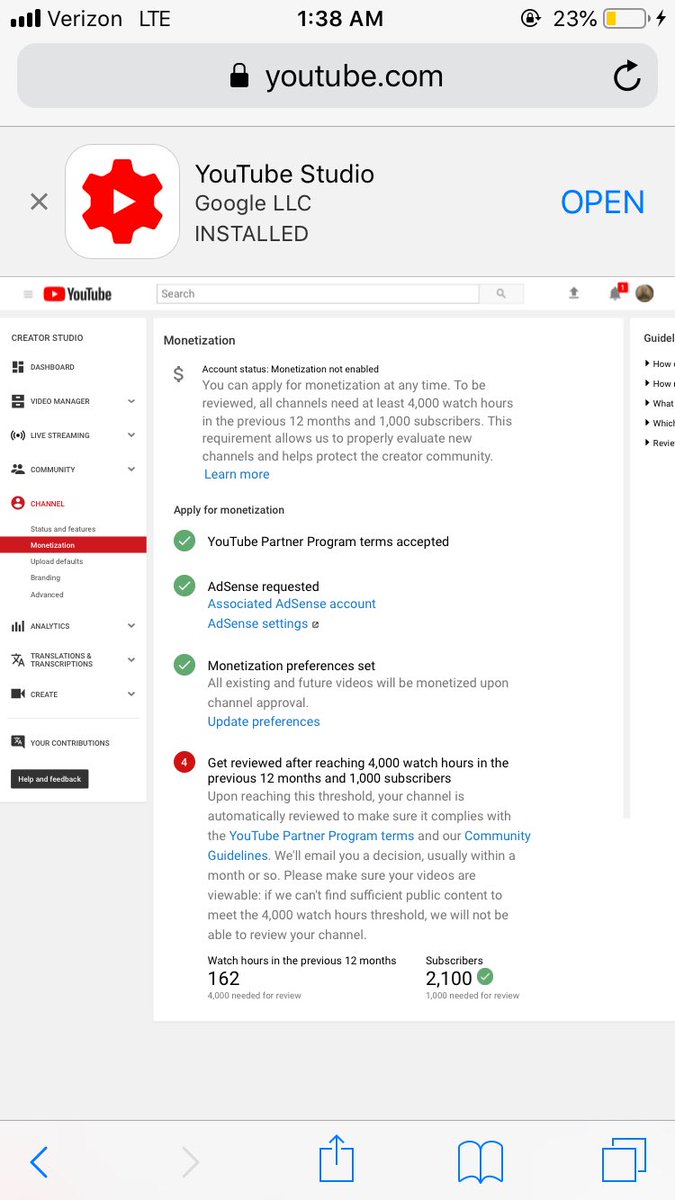
Task: Click the AdSense requested green checkmark
Action: pyautogui.click(x=184, y=586)
